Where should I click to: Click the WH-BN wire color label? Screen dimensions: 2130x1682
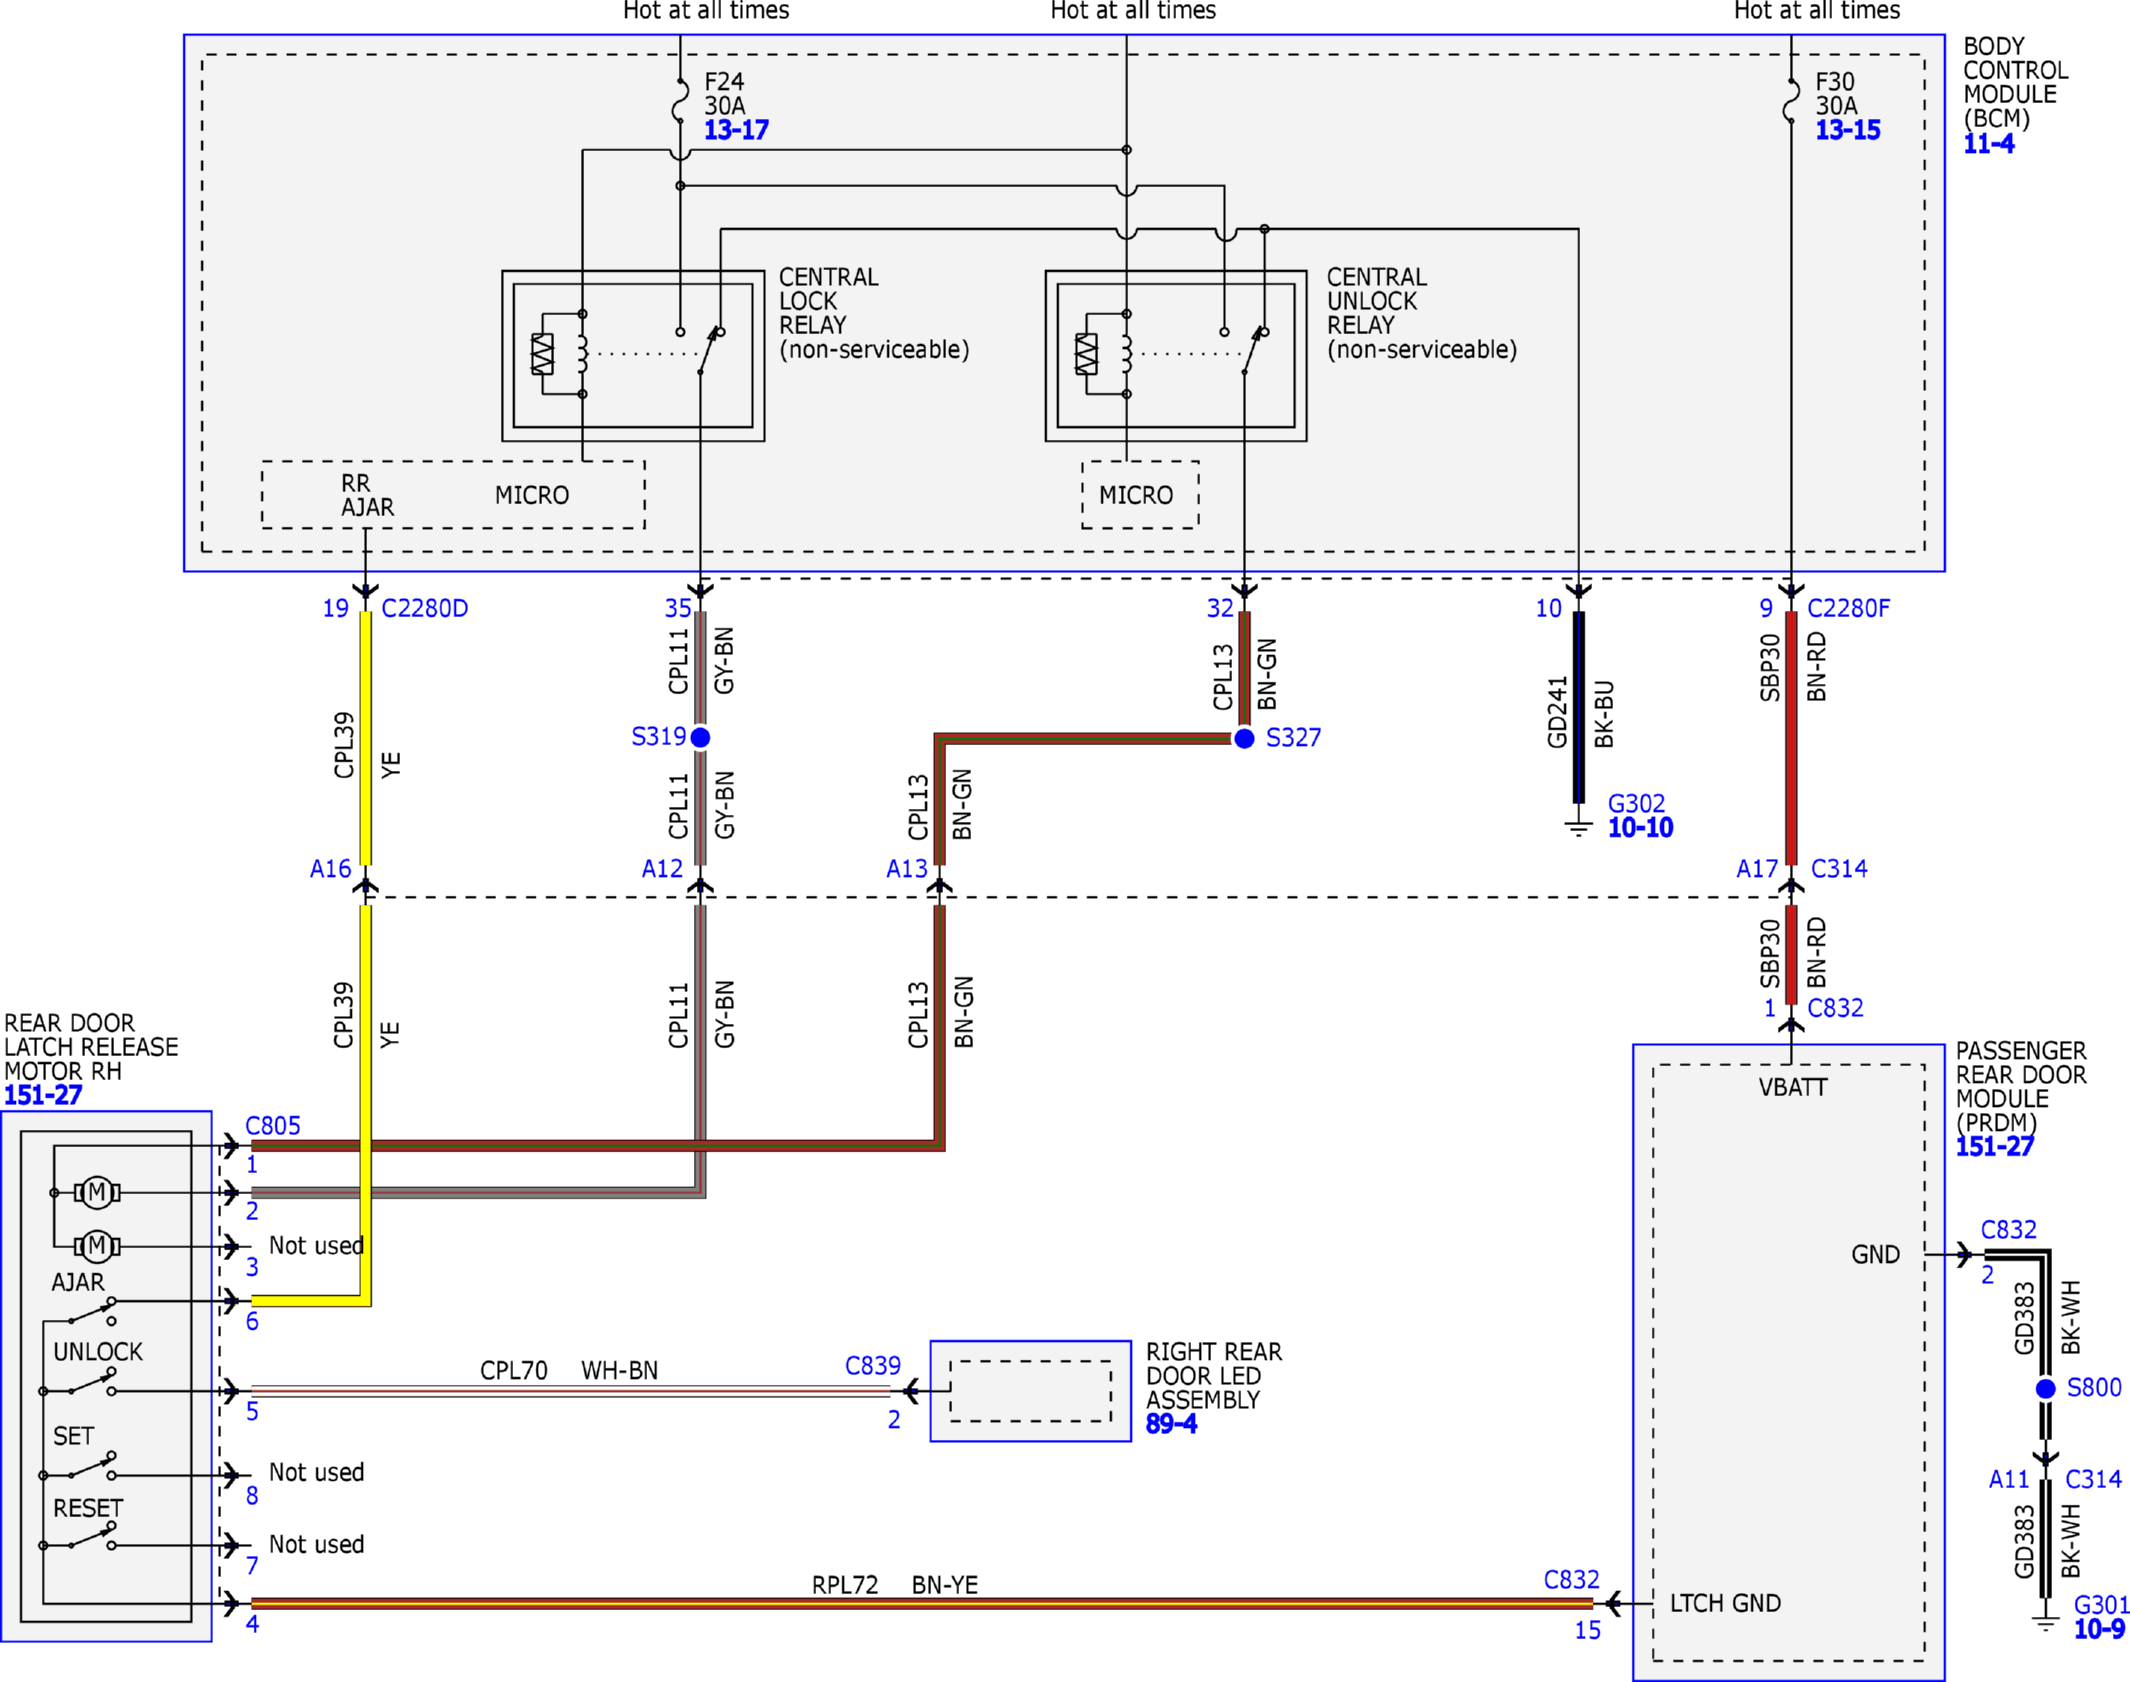620,1371
